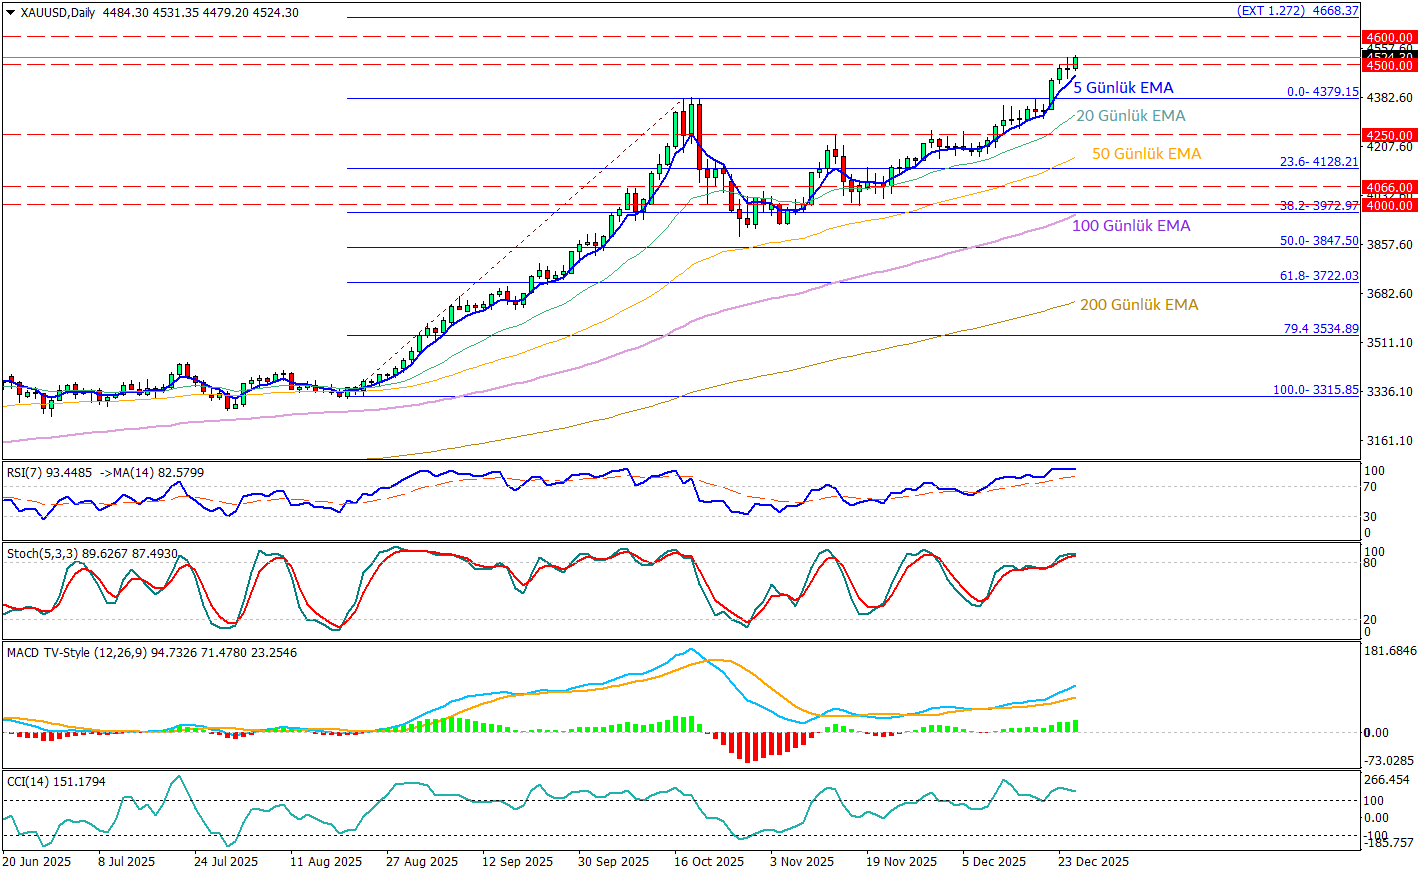1424x874 pixels.
Task: Click the 200 Günlük EMA label
Action: [1138, 305]
